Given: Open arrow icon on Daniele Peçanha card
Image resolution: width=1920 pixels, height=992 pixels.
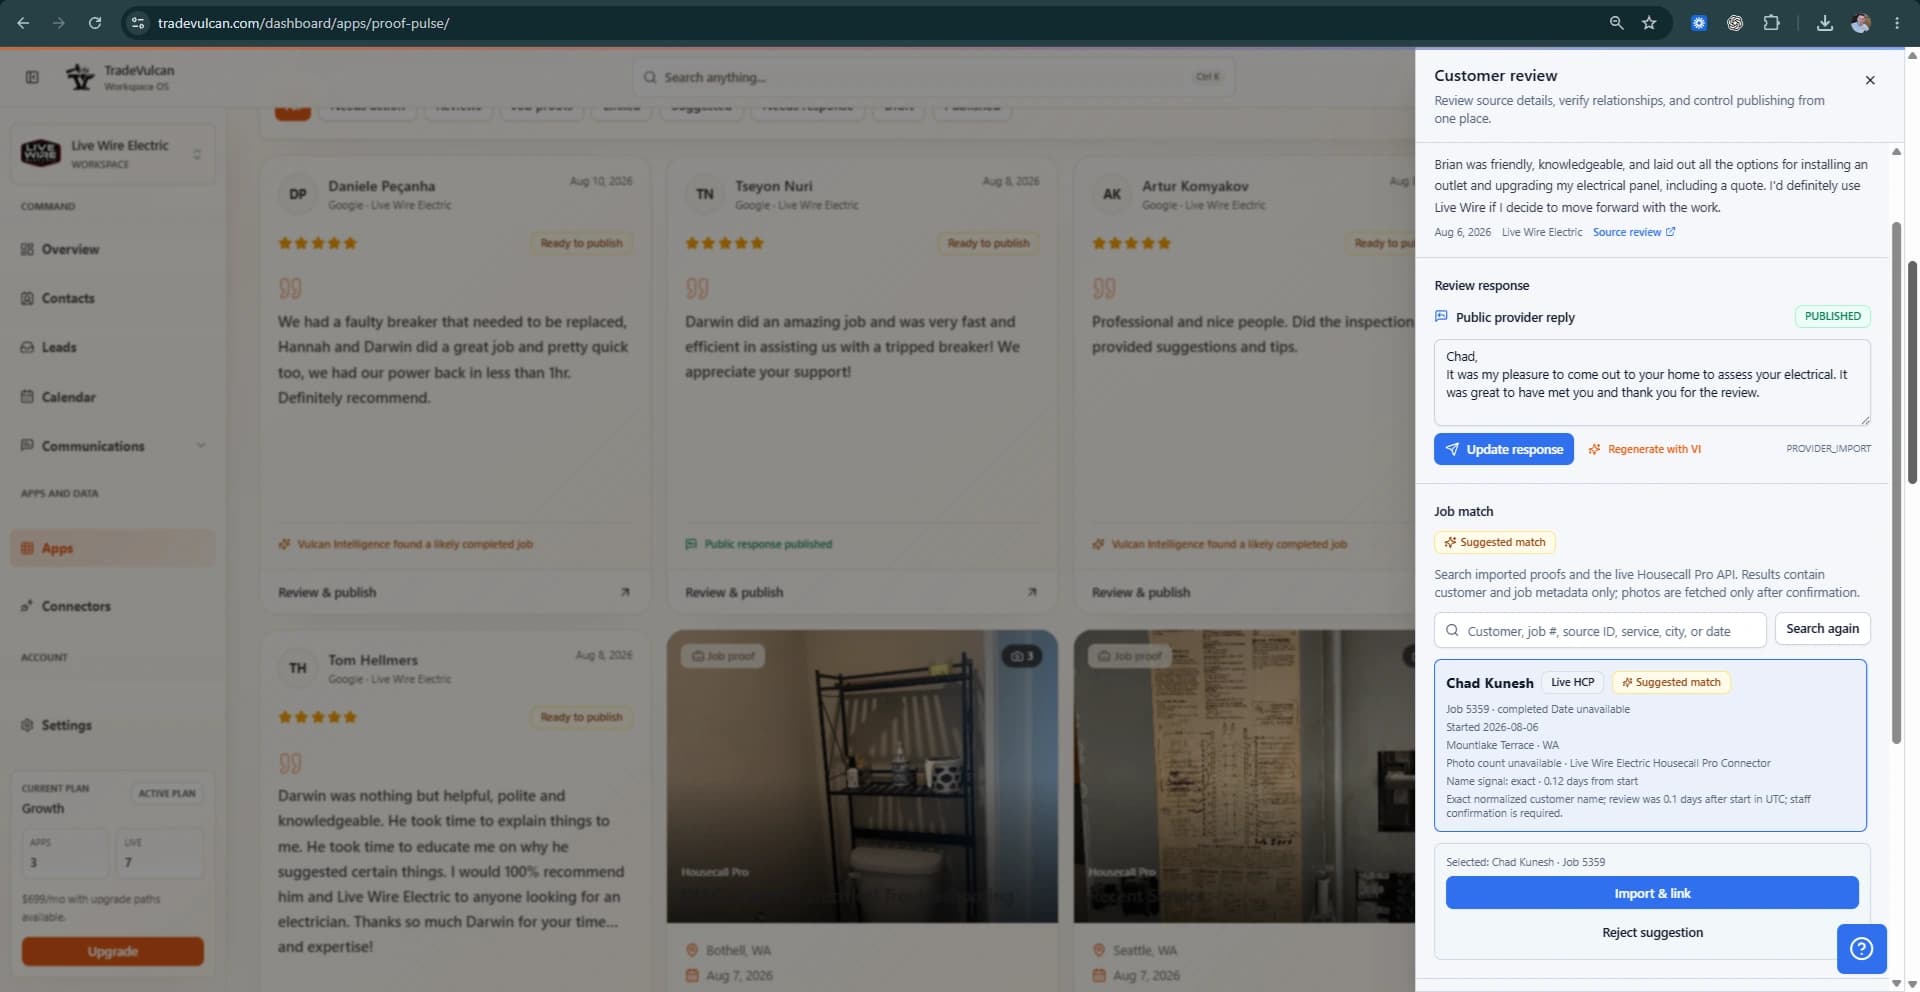Looking at the screenshot, I should 625,592.
